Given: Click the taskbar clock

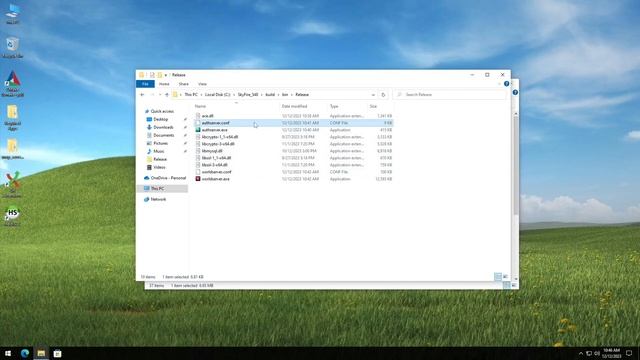Looking at the screenshot, I should (x=611, y=353).
